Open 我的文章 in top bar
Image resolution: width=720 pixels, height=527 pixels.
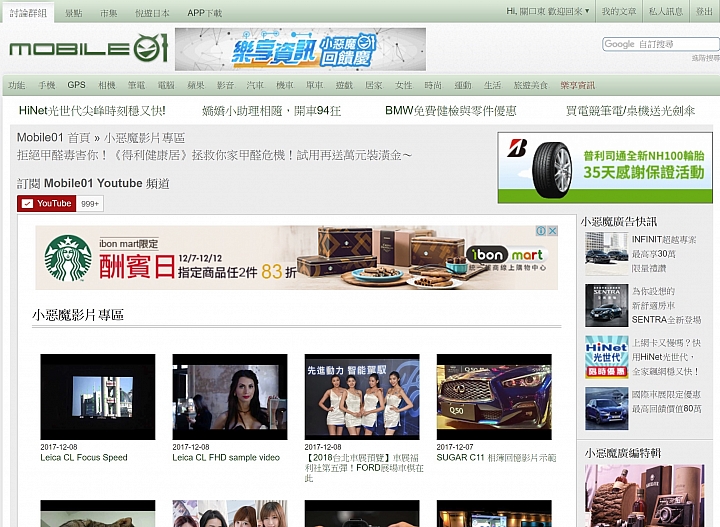[x=619, y=11]
